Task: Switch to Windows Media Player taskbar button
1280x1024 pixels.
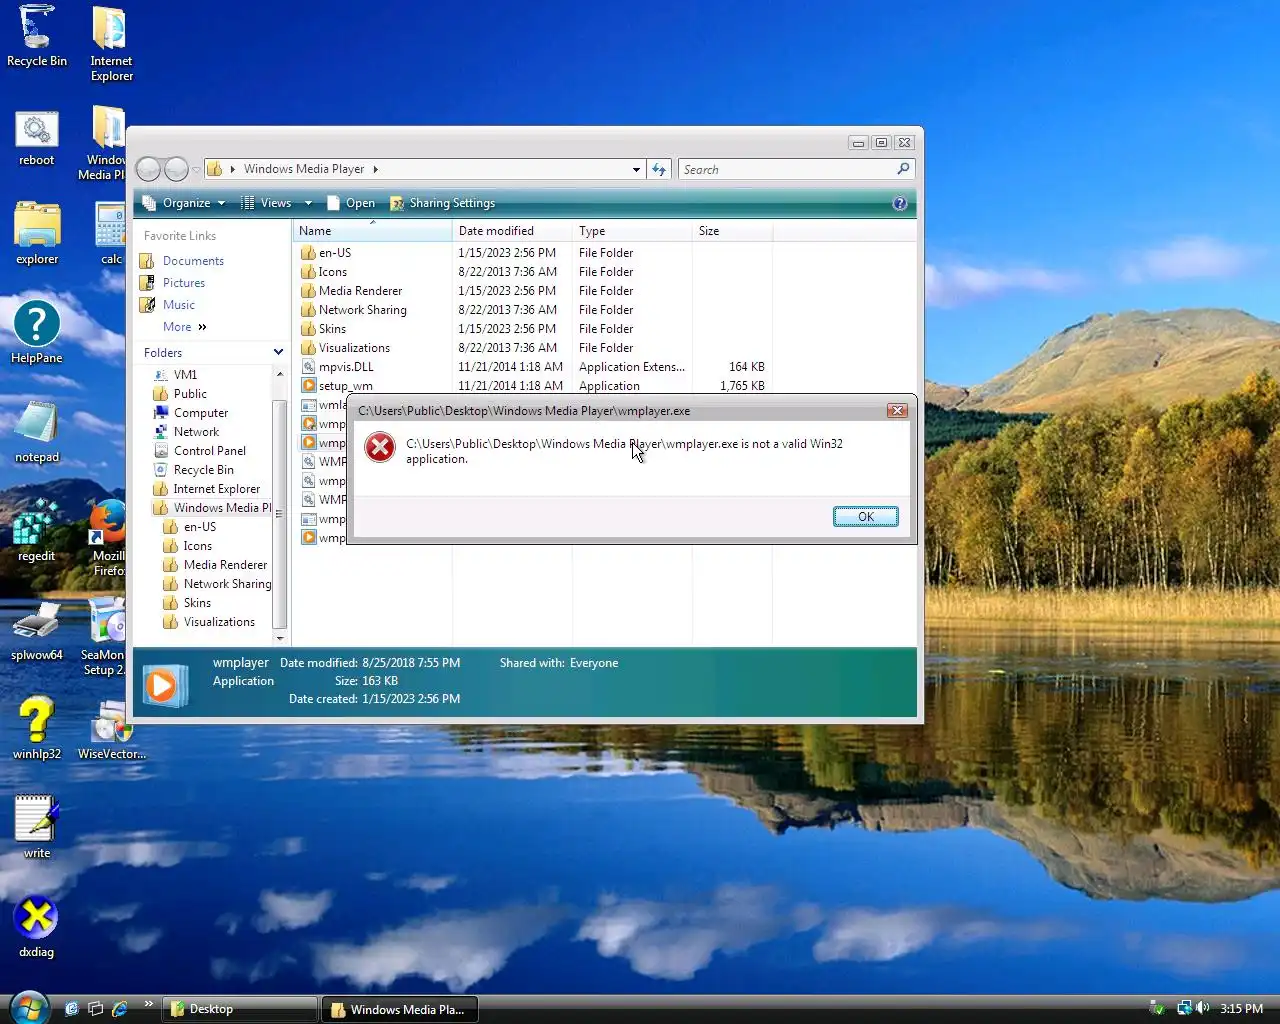Action: [x=400, y=1009]
